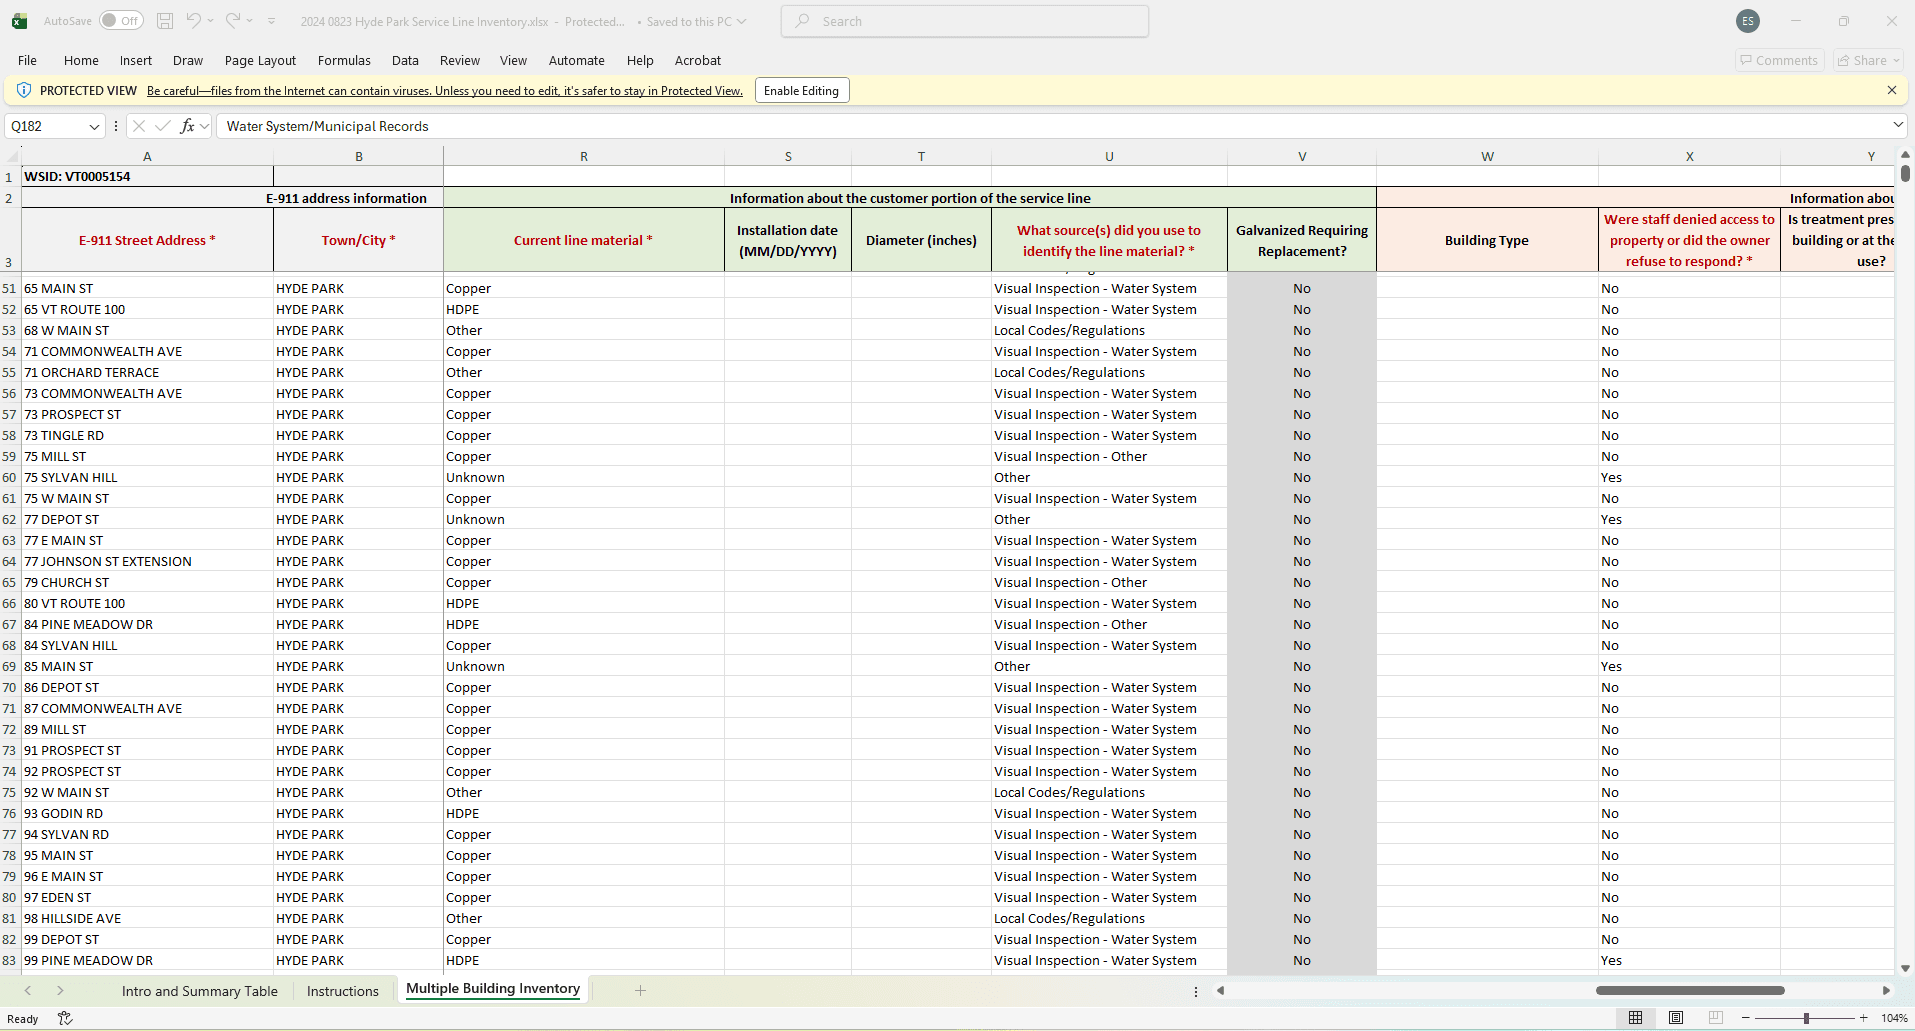Click the Share button
Screen dimensions: 1915x1031
(x=1868, y=60)
